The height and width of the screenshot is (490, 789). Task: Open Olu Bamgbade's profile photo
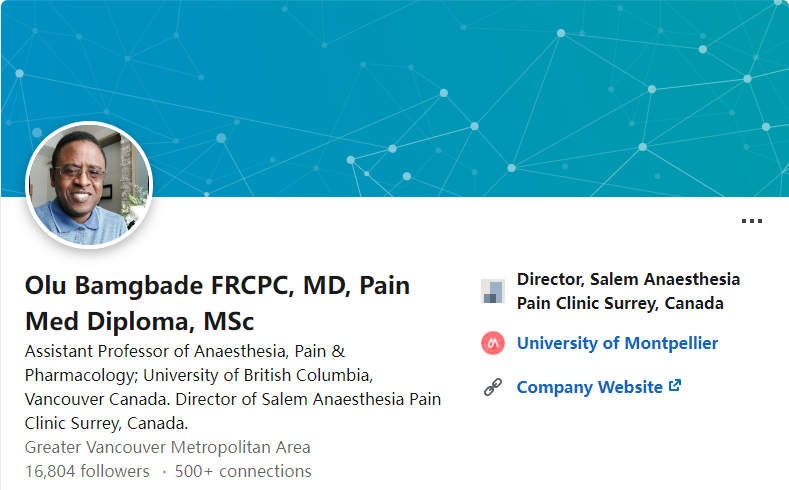[x=89, y=185]
